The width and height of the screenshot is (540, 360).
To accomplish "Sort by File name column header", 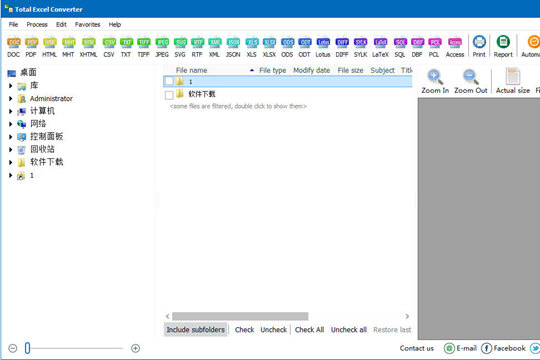I will [x=191, y=70].
